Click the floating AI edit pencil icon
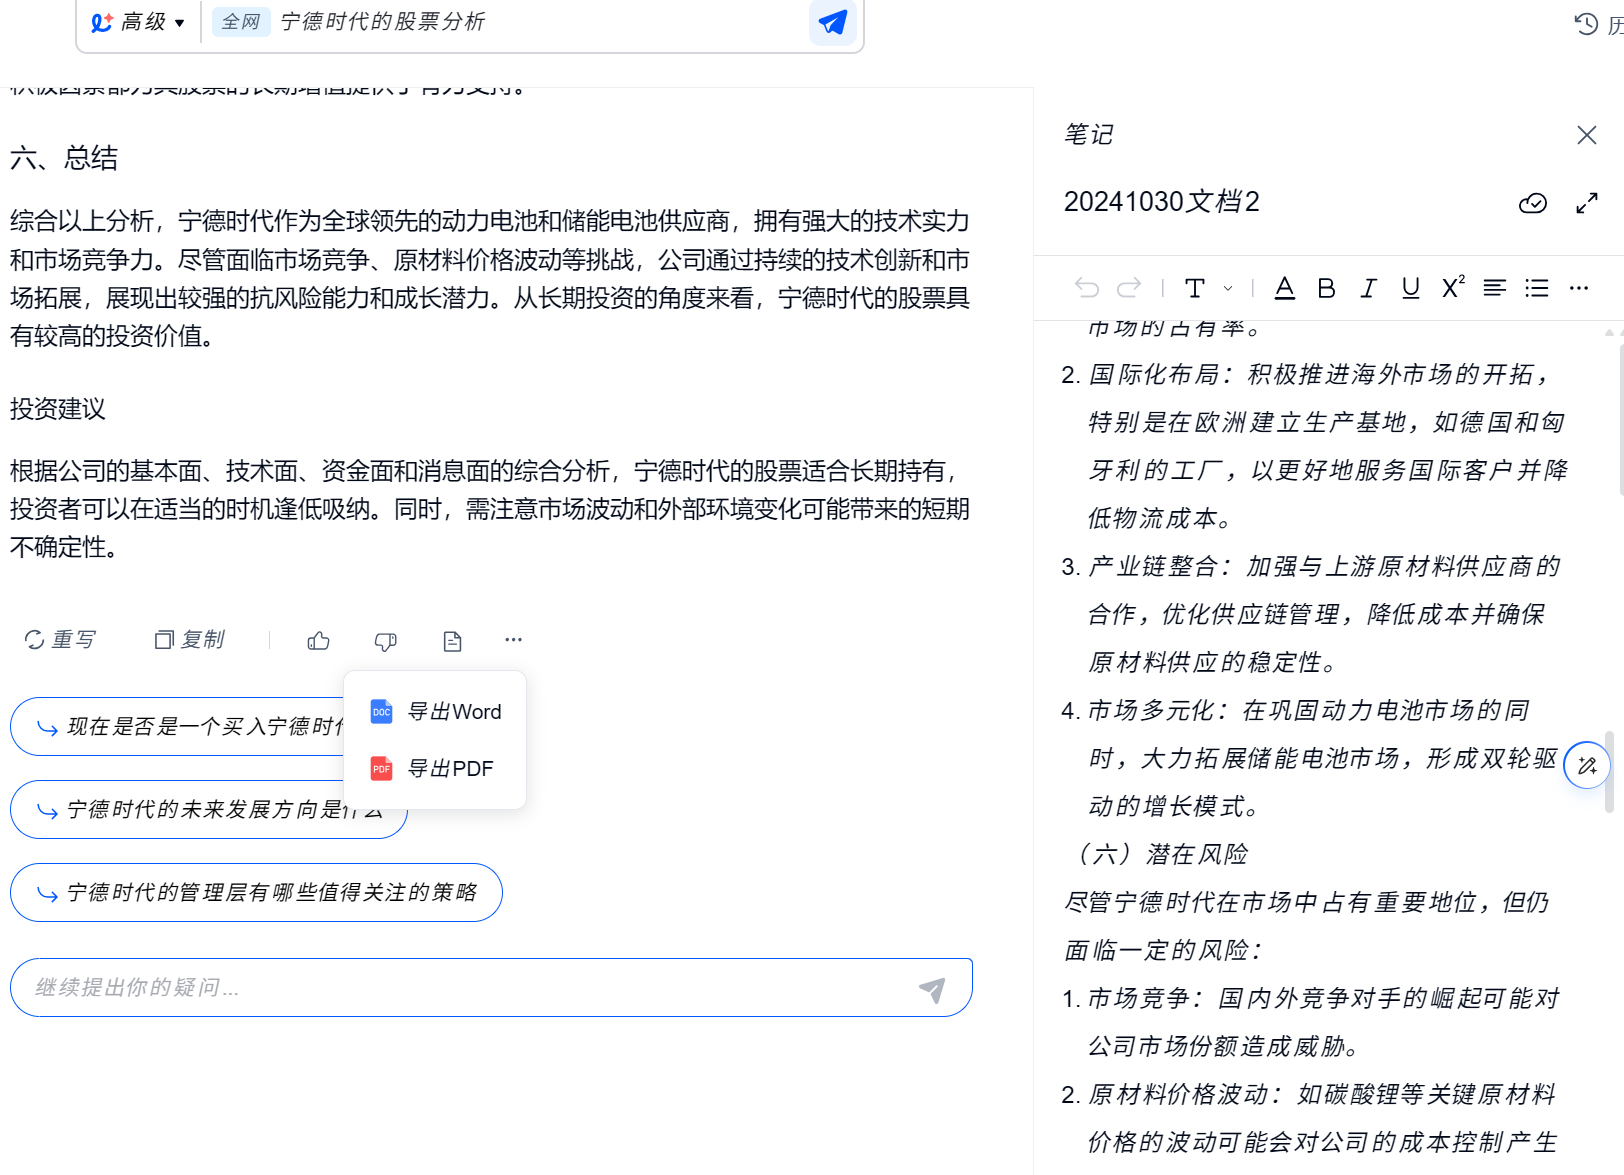 click(1587, 766)
